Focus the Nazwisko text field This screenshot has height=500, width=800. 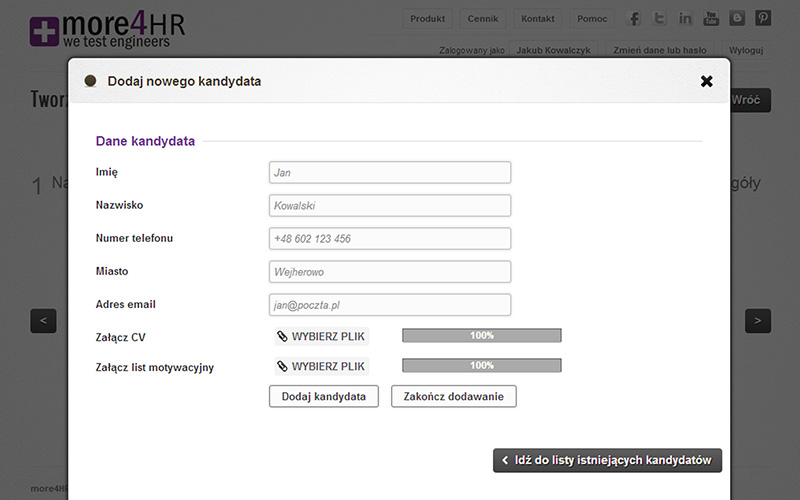pos(390,206)
